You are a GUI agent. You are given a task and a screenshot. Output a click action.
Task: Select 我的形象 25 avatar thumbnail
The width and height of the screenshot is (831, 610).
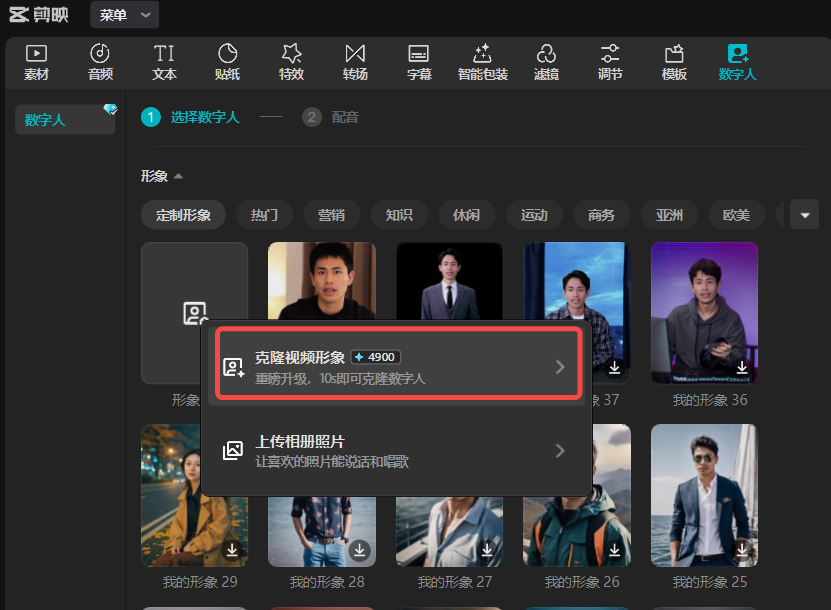coord(704,495)
